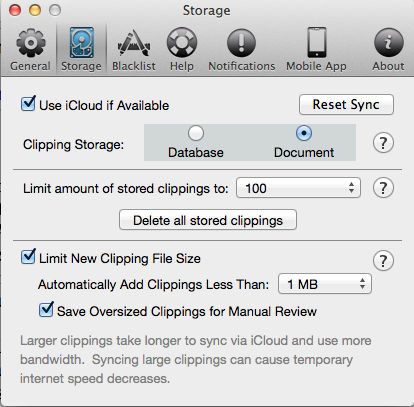Open the stored clippings limit dropdown showing 100
The width and height of the screenshot is (414, 407).
pyautogui.click(x=298, y=188)
